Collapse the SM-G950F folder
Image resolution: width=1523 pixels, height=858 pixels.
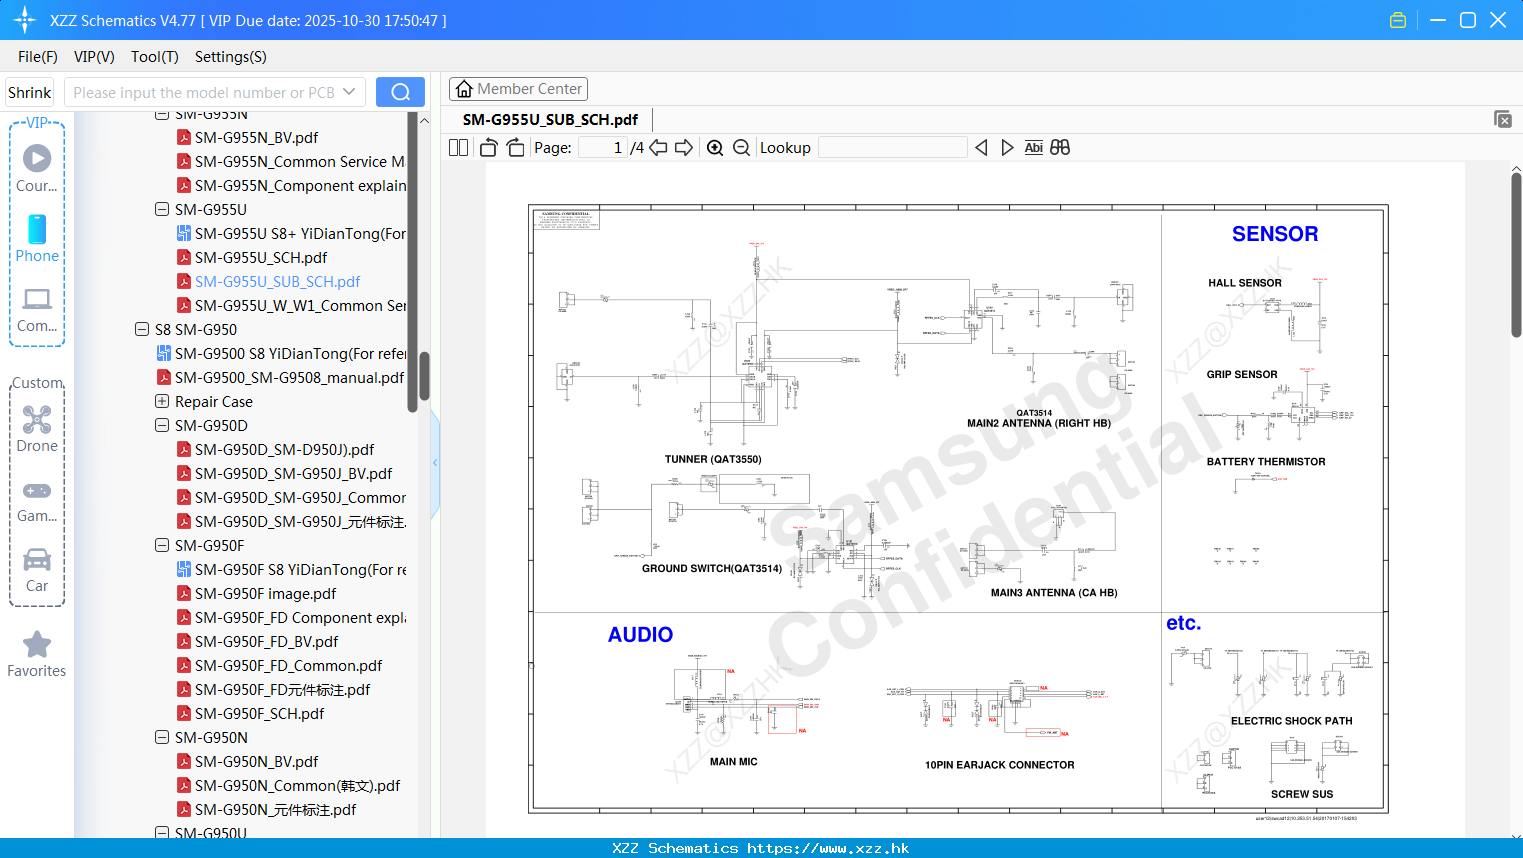point(162,545)
